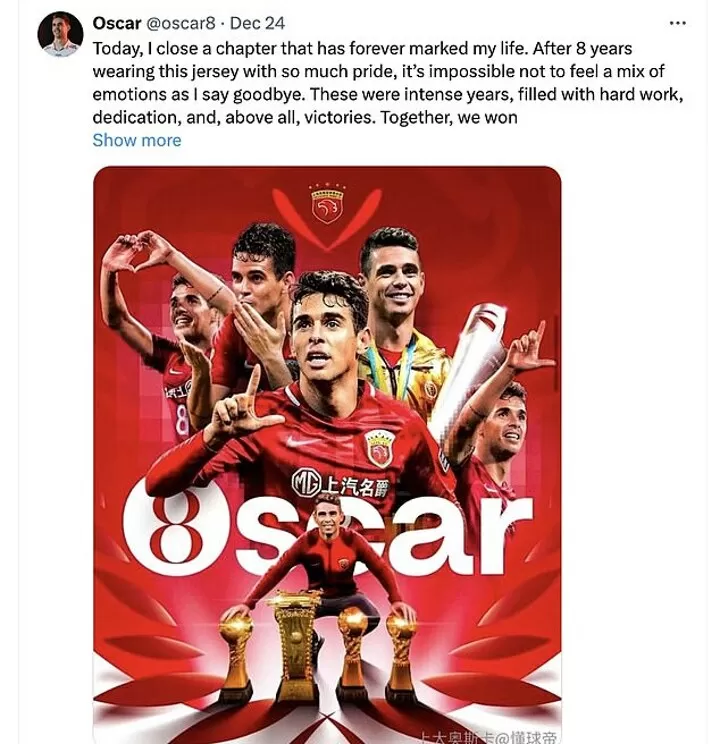Screen dimensions: 720x744
Task: Click the tall golden trophy in the middle
Action: tap(293, 645)
